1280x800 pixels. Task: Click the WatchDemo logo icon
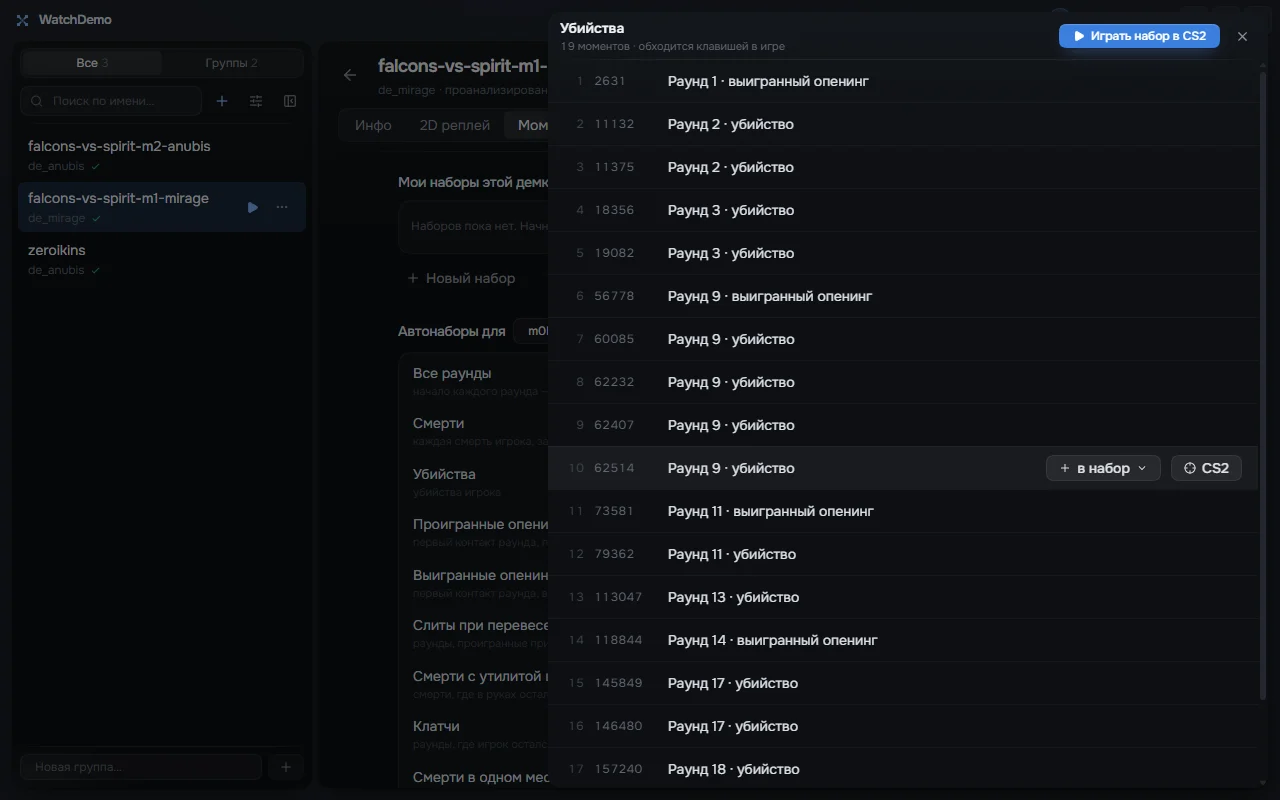[x=22, y=20]
